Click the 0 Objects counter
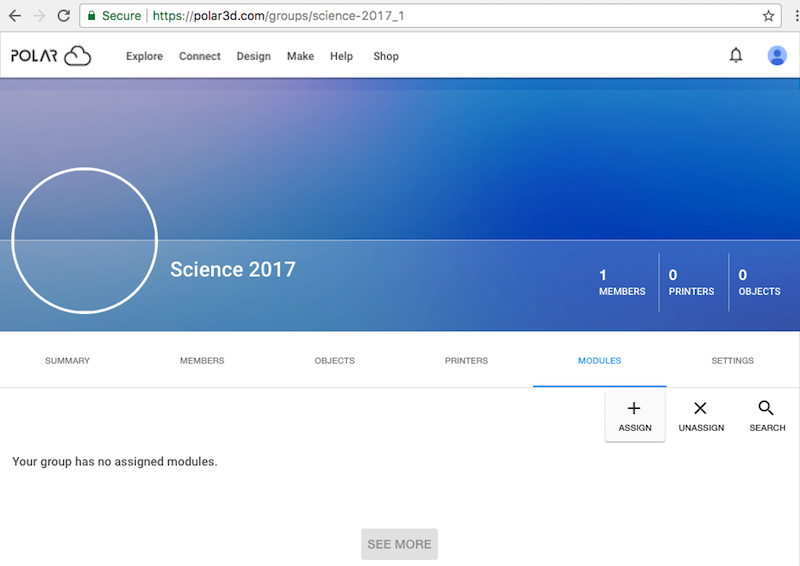The width and height of the screenshot is (800, 566). [759, 282]
